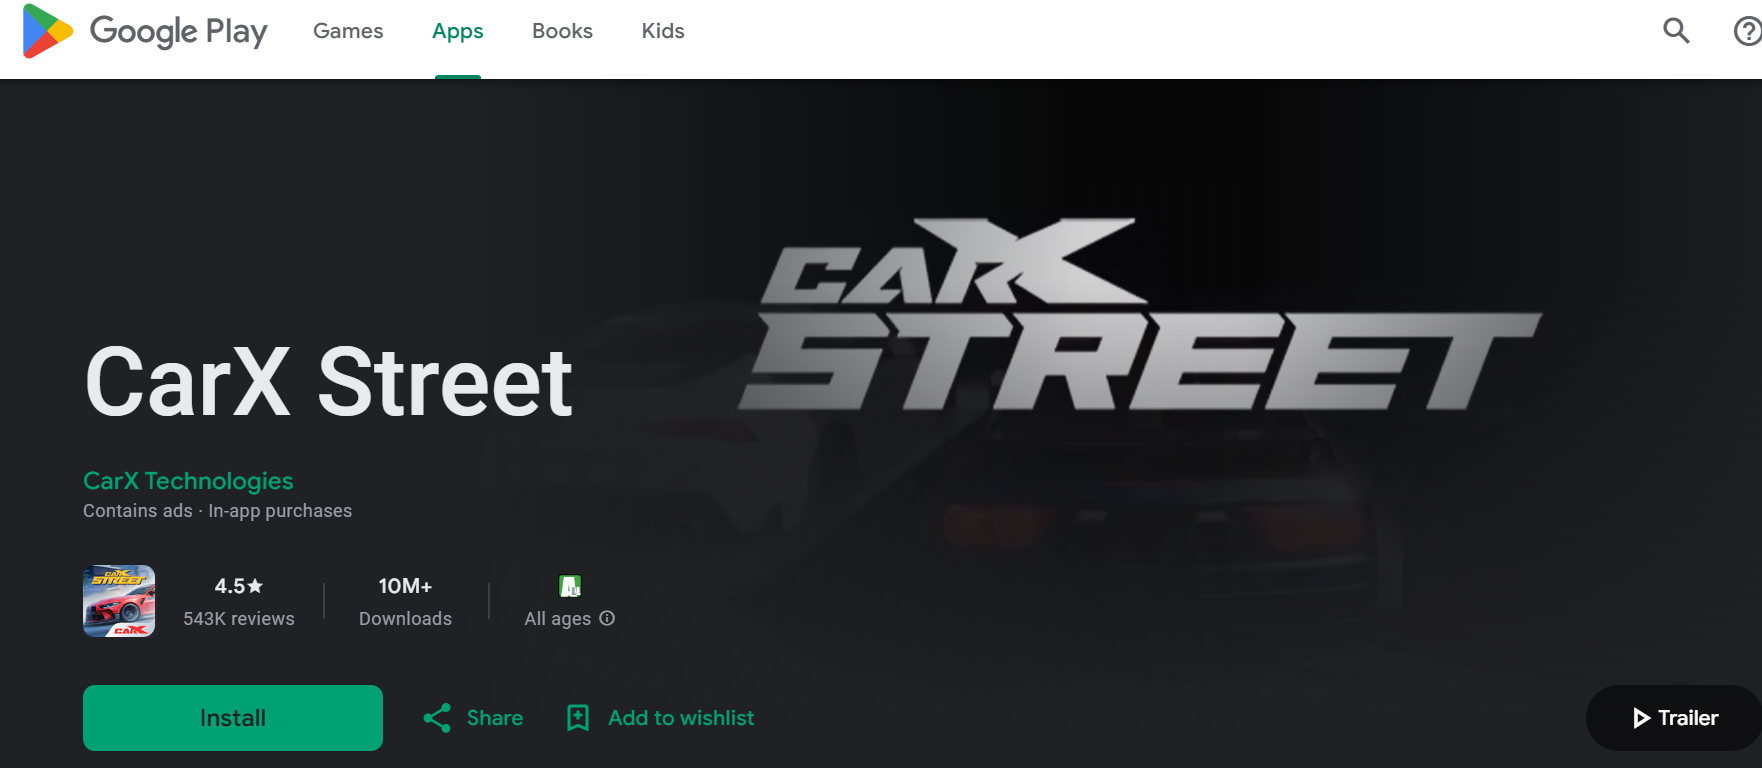Click the wishlist bookmark icon
This screenshot has height=768, width=1762.
(578, 718)
